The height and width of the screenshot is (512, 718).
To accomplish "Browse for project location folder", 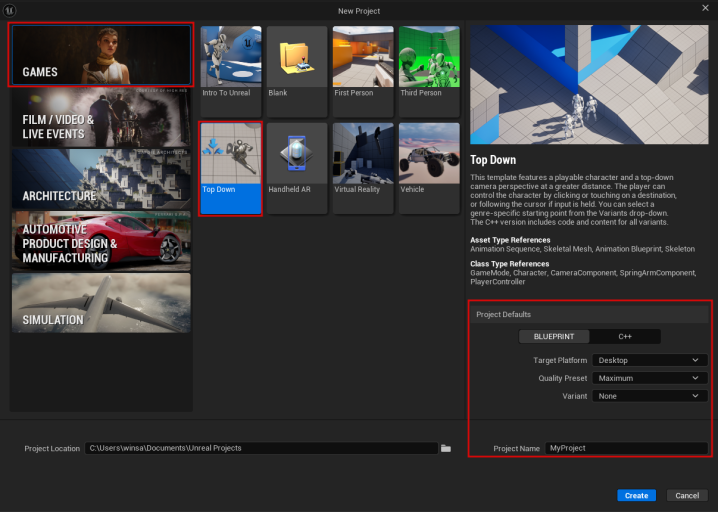I will (x=446, y=448).
